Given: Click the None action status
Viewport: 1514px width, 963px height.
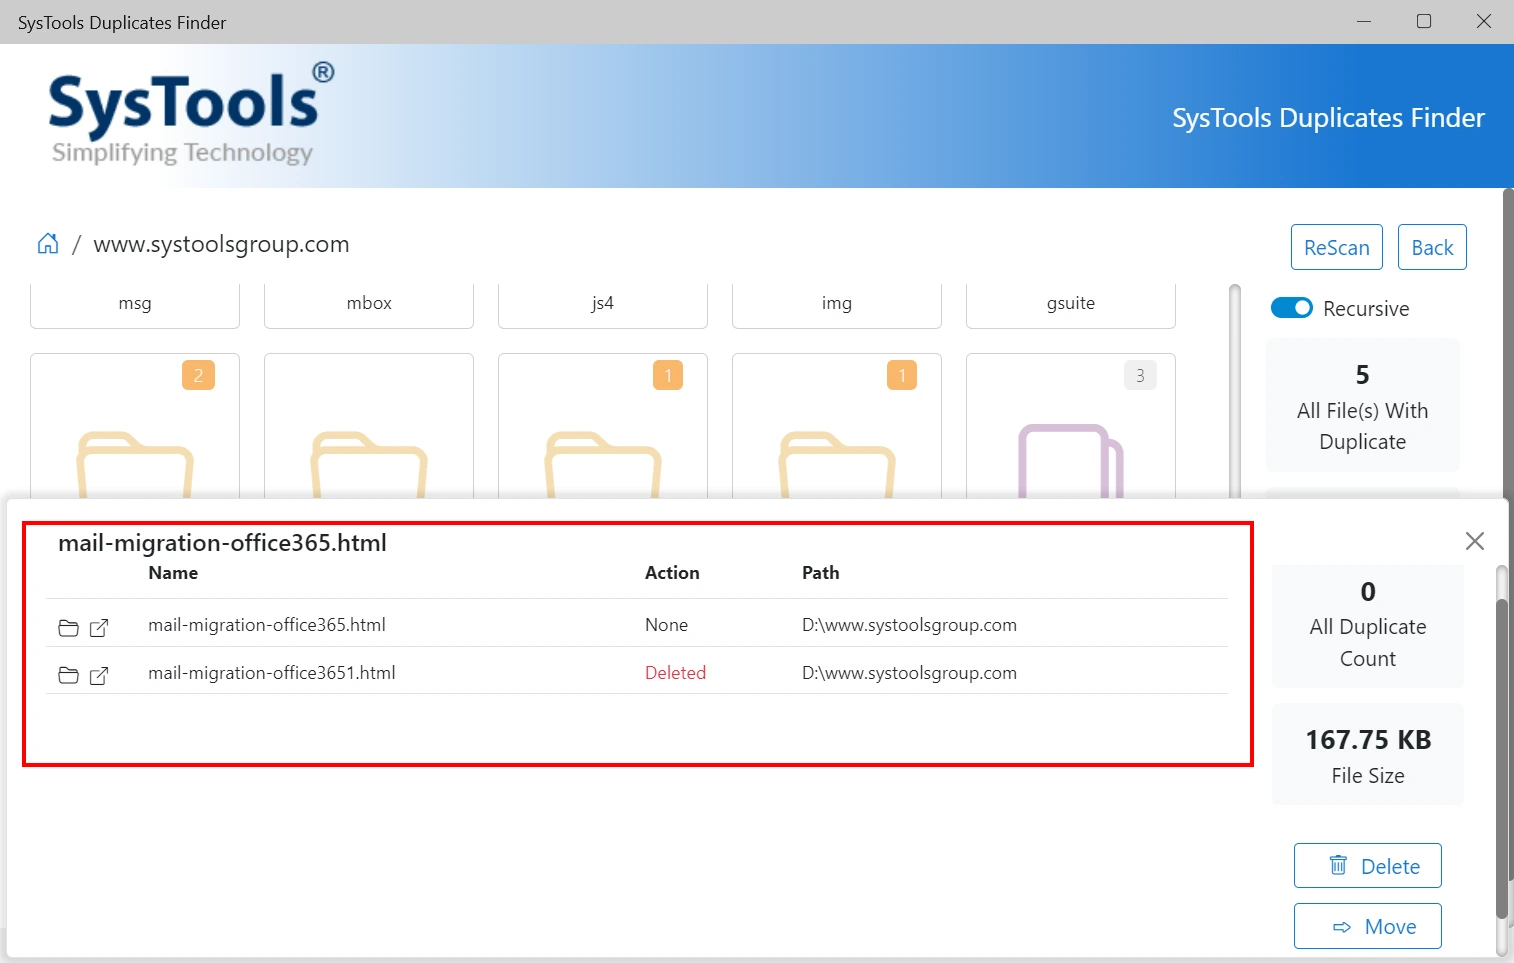Looking at the screenshot, I should click(x=666, y=625).
